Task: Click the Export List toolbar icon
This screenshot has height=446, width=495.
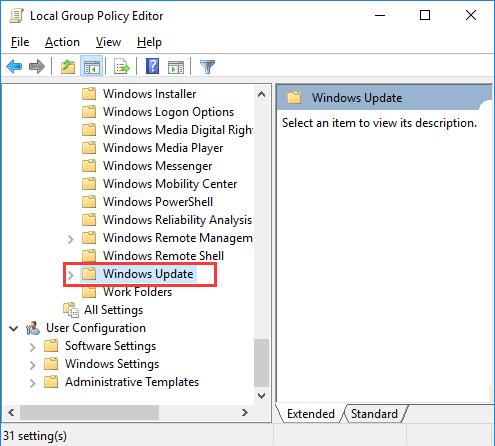Action: 122,67
